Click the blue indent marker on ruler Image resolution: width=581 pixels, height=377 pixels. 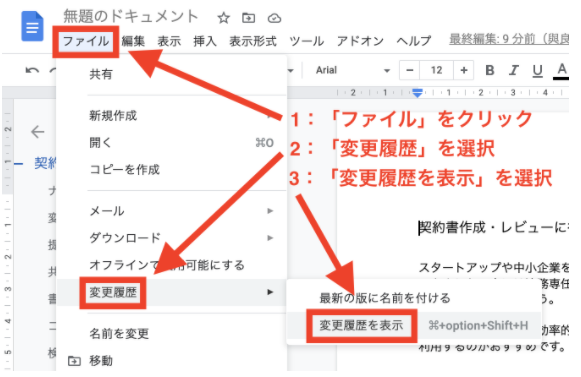(417, 93)
